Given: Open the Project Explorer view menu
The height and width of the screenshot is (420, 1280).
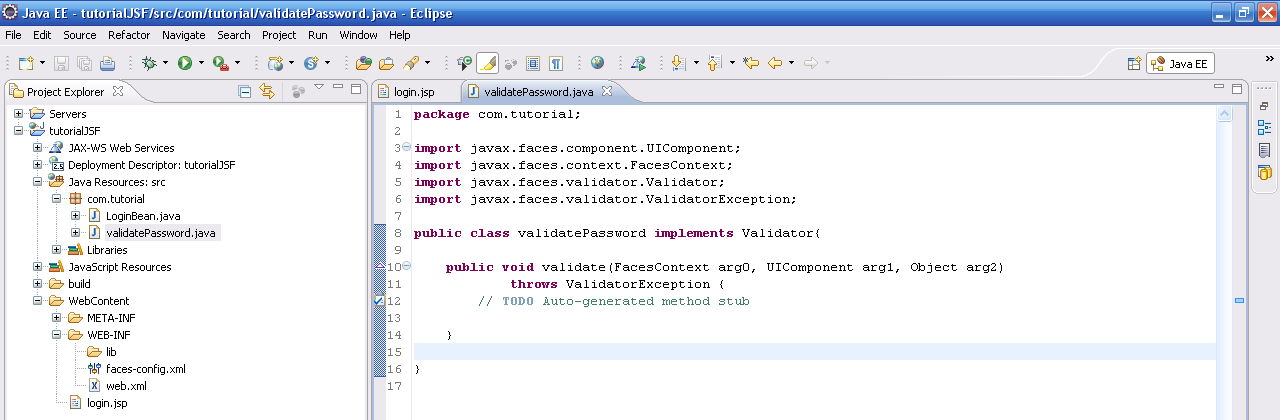Looking at the screenshot, I should 319,88.
